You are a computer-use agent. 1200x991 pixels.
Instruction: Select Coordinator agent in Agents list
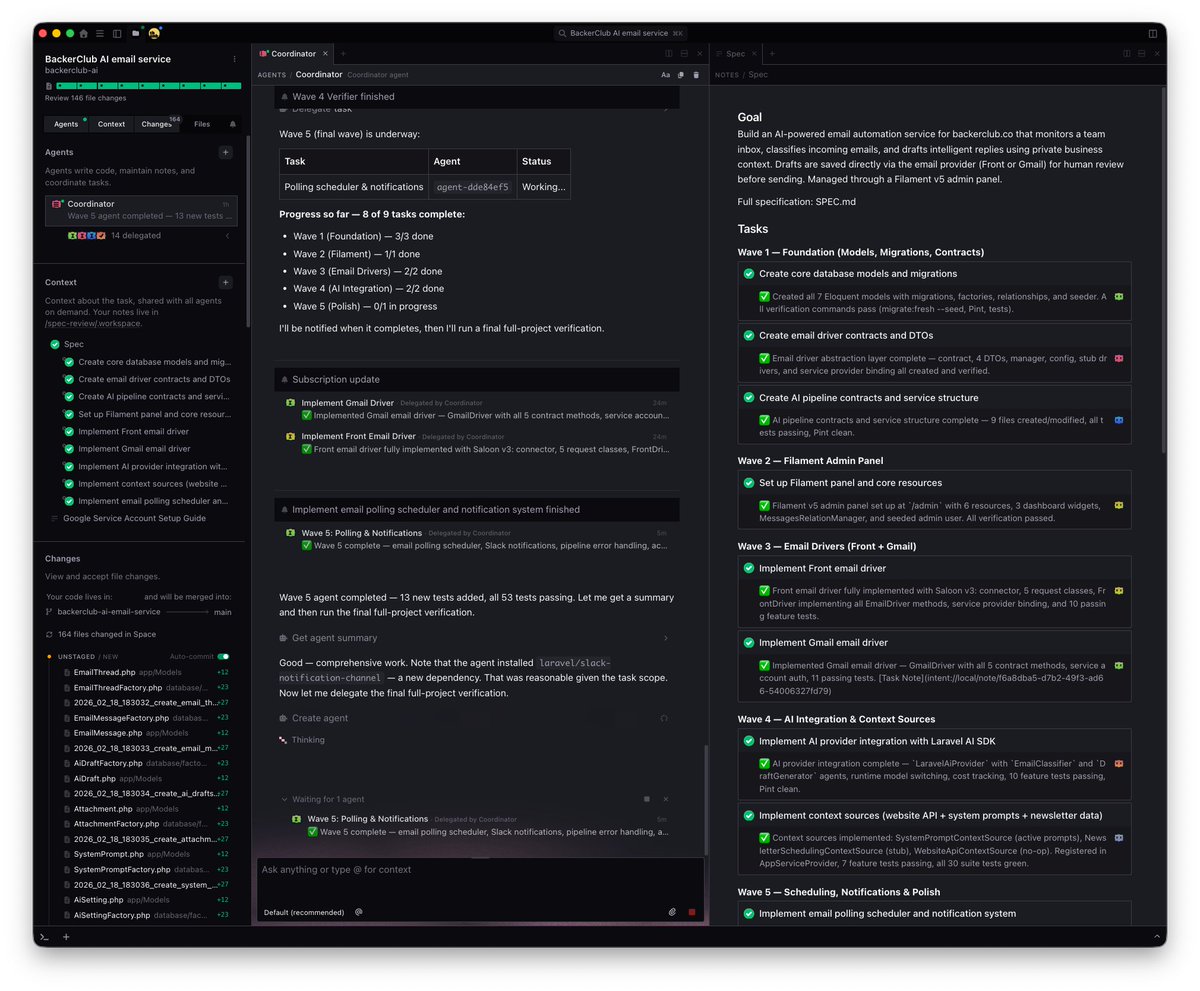pos(141,210)
